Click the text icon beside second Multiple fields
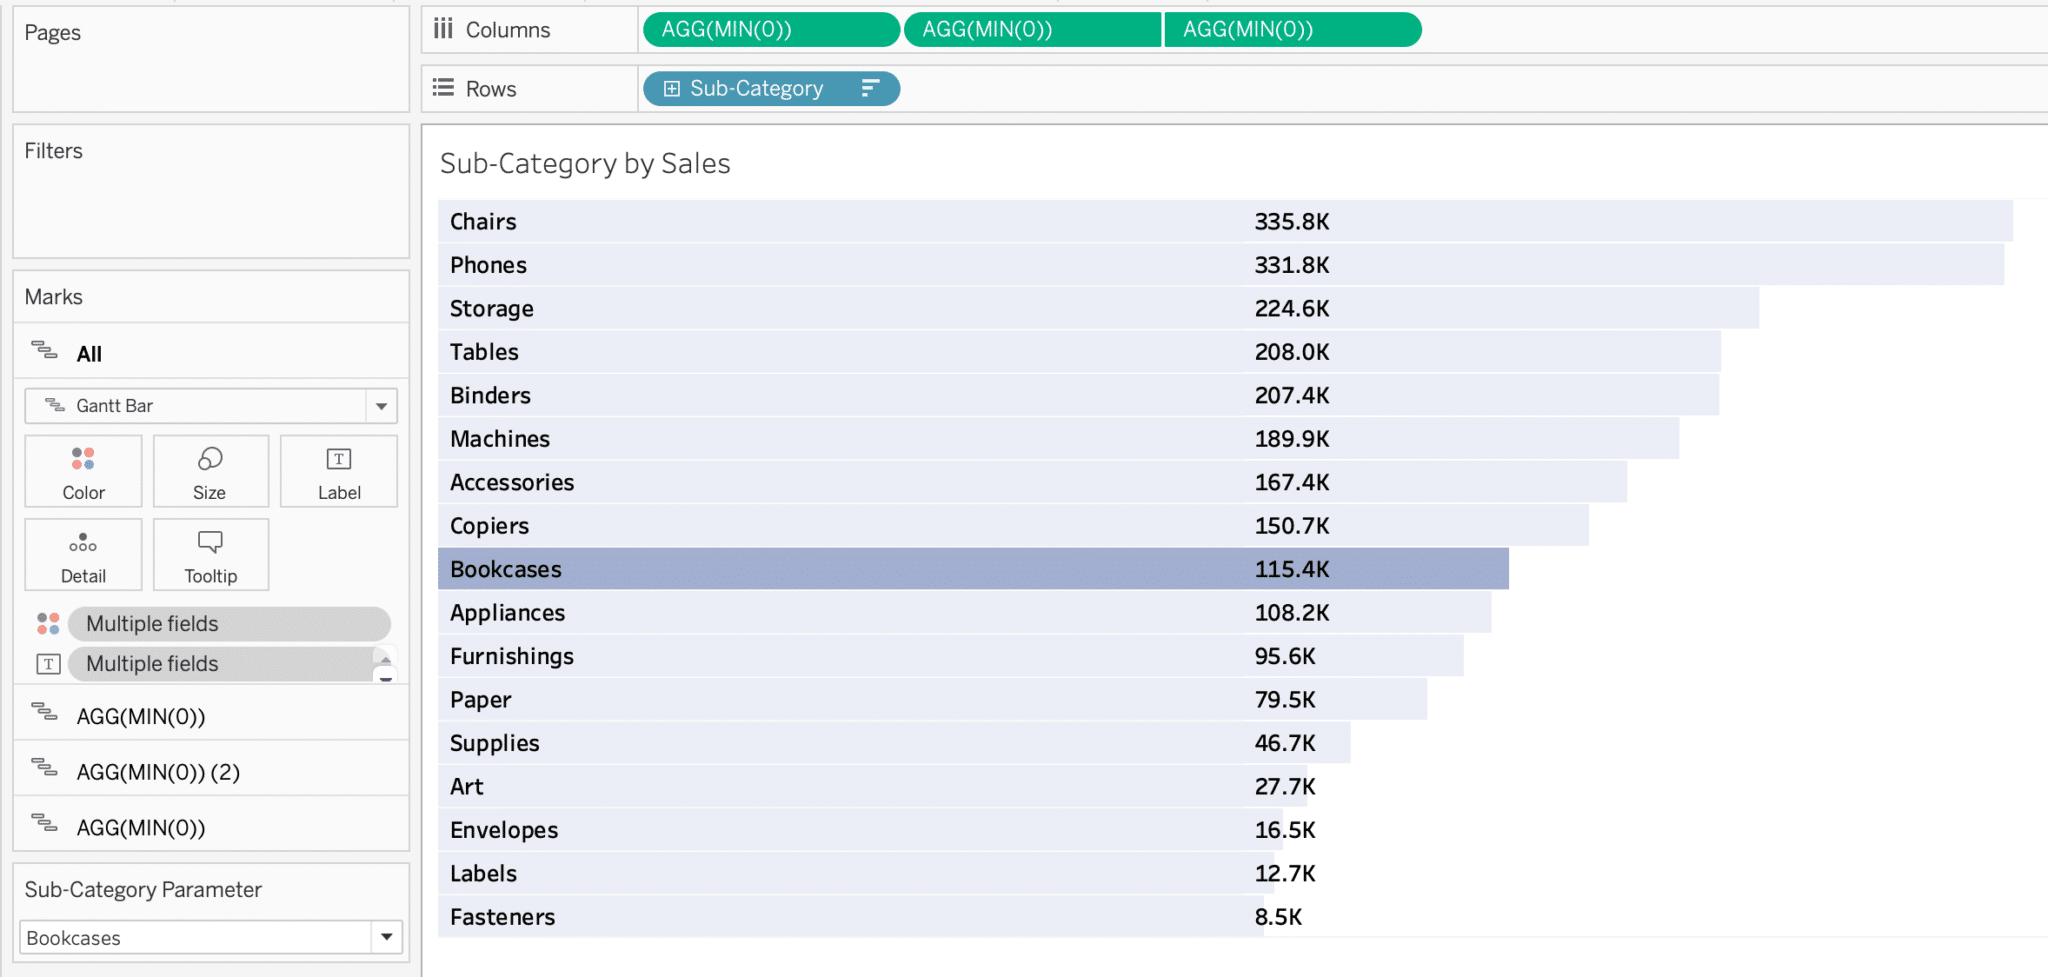The image size is (2048, 977). (x=47, y=663)
